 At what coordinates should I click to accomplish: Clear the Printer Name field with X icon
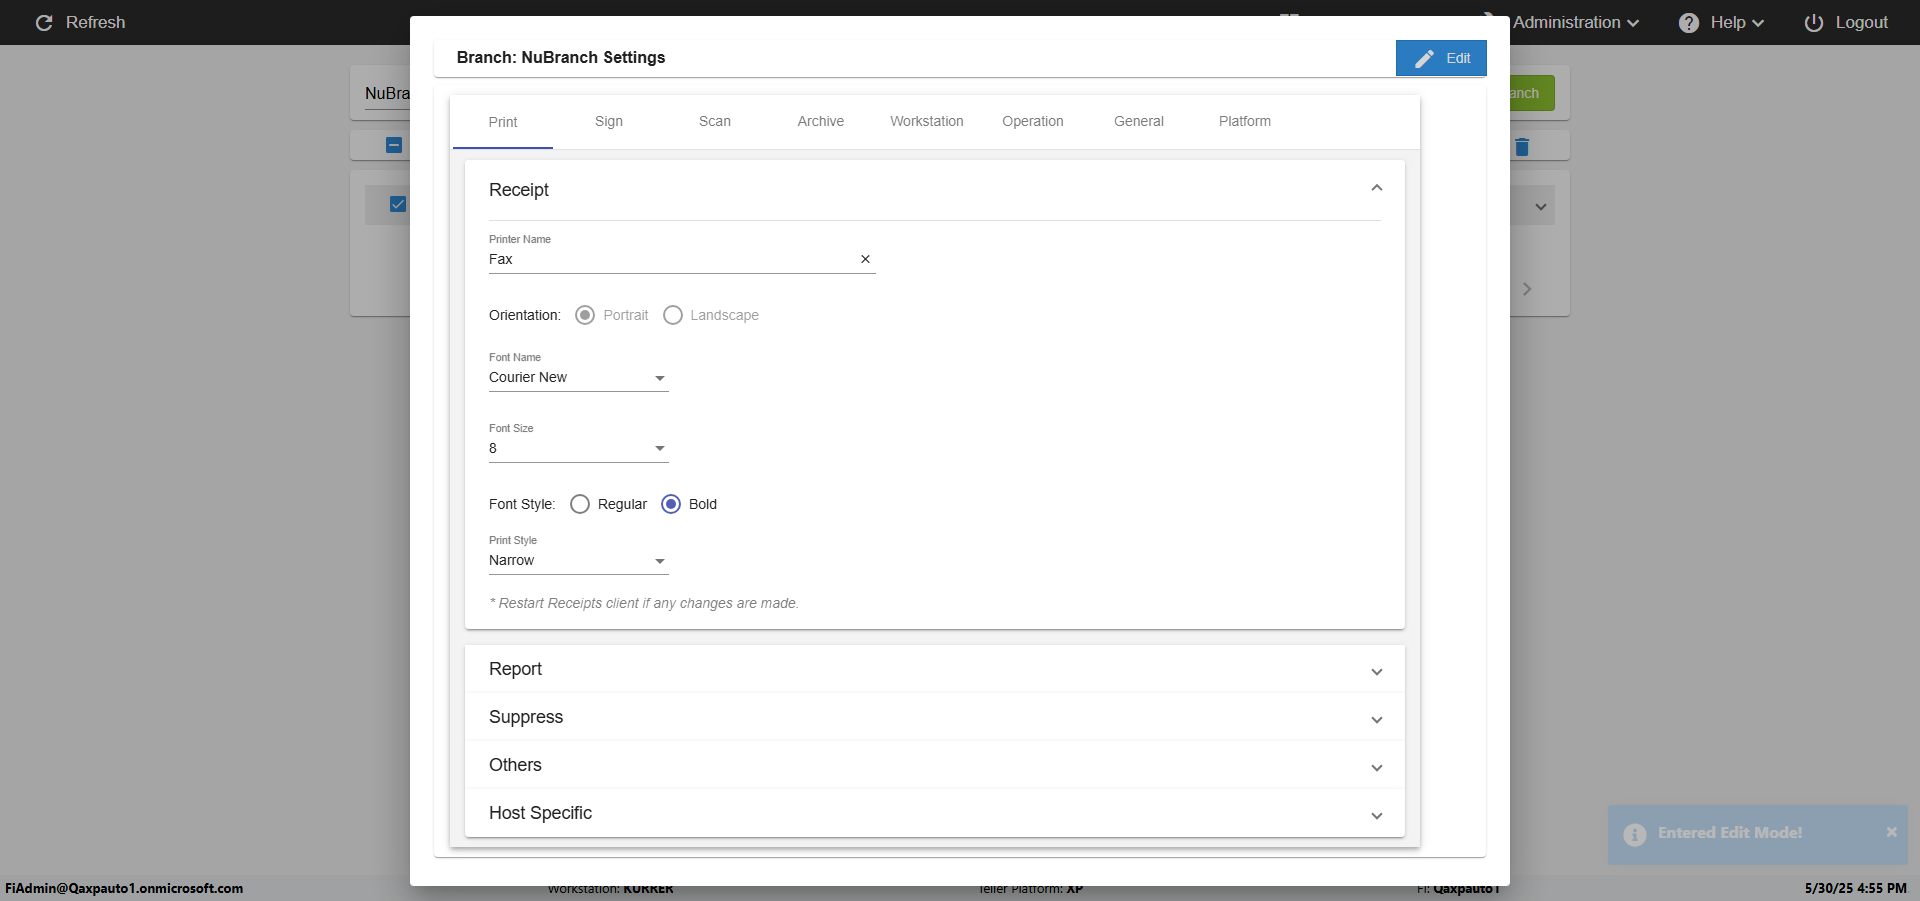(865, 259)
